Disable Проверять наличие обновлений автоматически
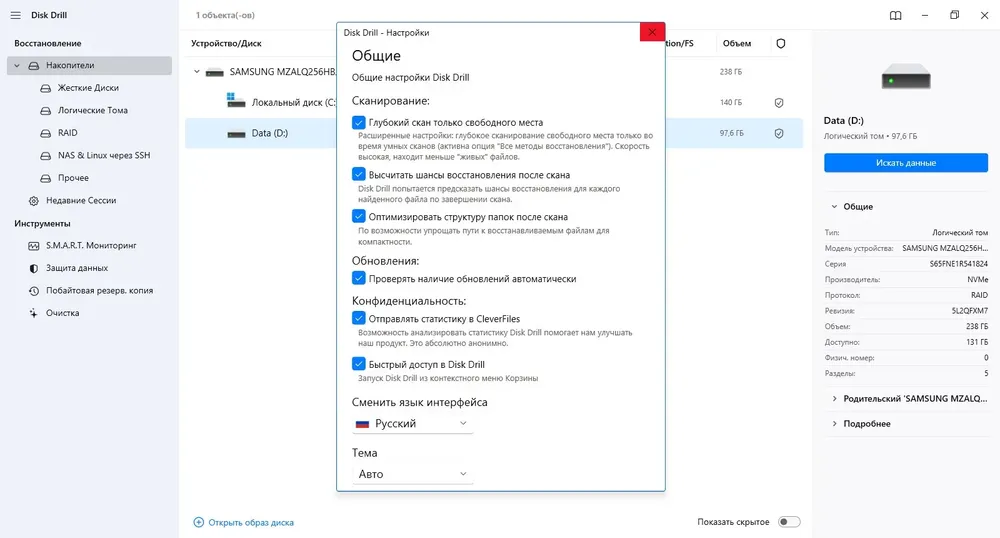The height and width of the screenshot is (538, 1000). coord(358,279)
